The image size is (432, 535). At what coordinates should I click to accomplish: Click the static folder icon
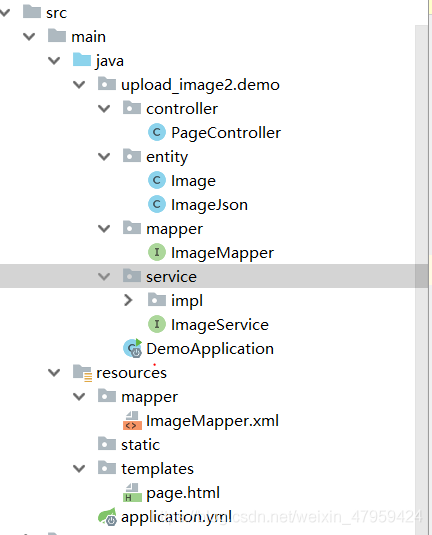[107, 444]
